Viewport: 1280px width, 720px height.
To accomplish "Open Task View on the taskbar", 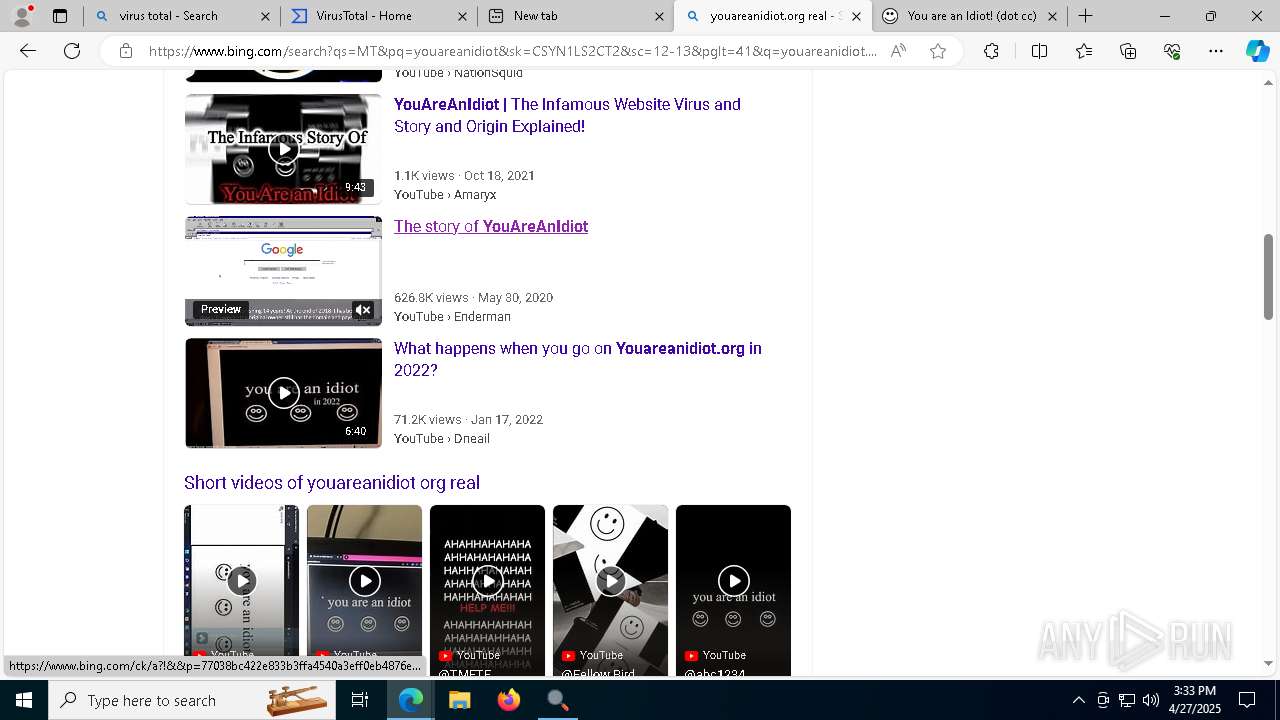I will point(360,700).
